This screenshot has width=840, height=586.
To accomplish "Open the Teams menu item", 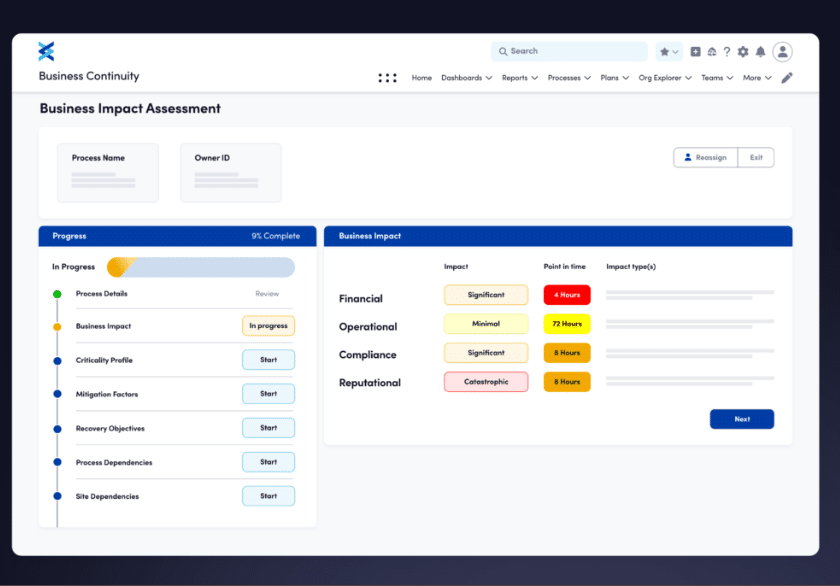I will [716, 77].
